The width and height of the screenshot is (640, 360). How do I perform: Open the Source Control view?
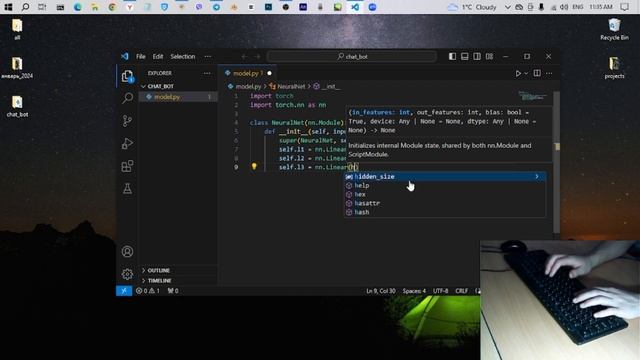127,121
